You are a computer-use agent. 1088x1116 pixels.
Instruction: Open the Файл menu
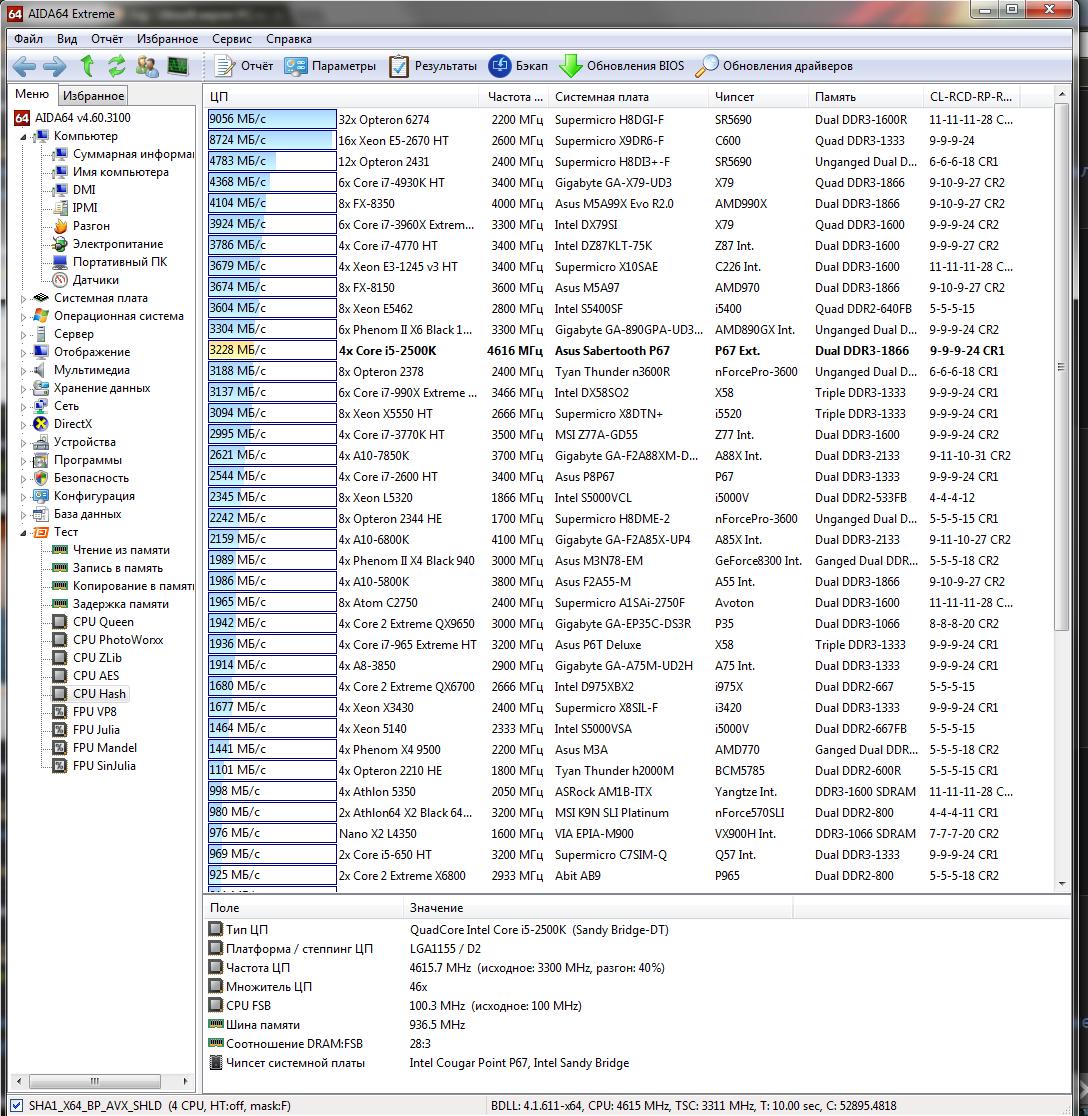pos(28,39)
